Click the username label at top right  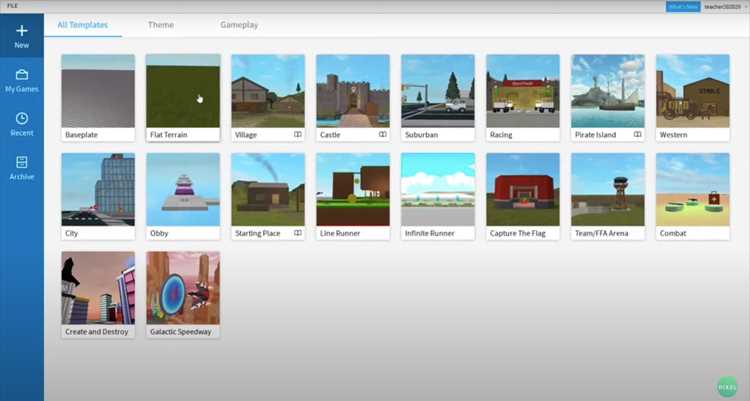pos(722,7)
